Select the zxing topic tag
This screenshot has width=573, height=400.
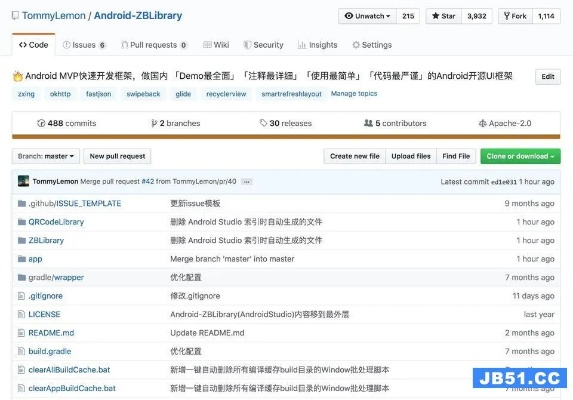pyautogui.click(x=26, y=94)
